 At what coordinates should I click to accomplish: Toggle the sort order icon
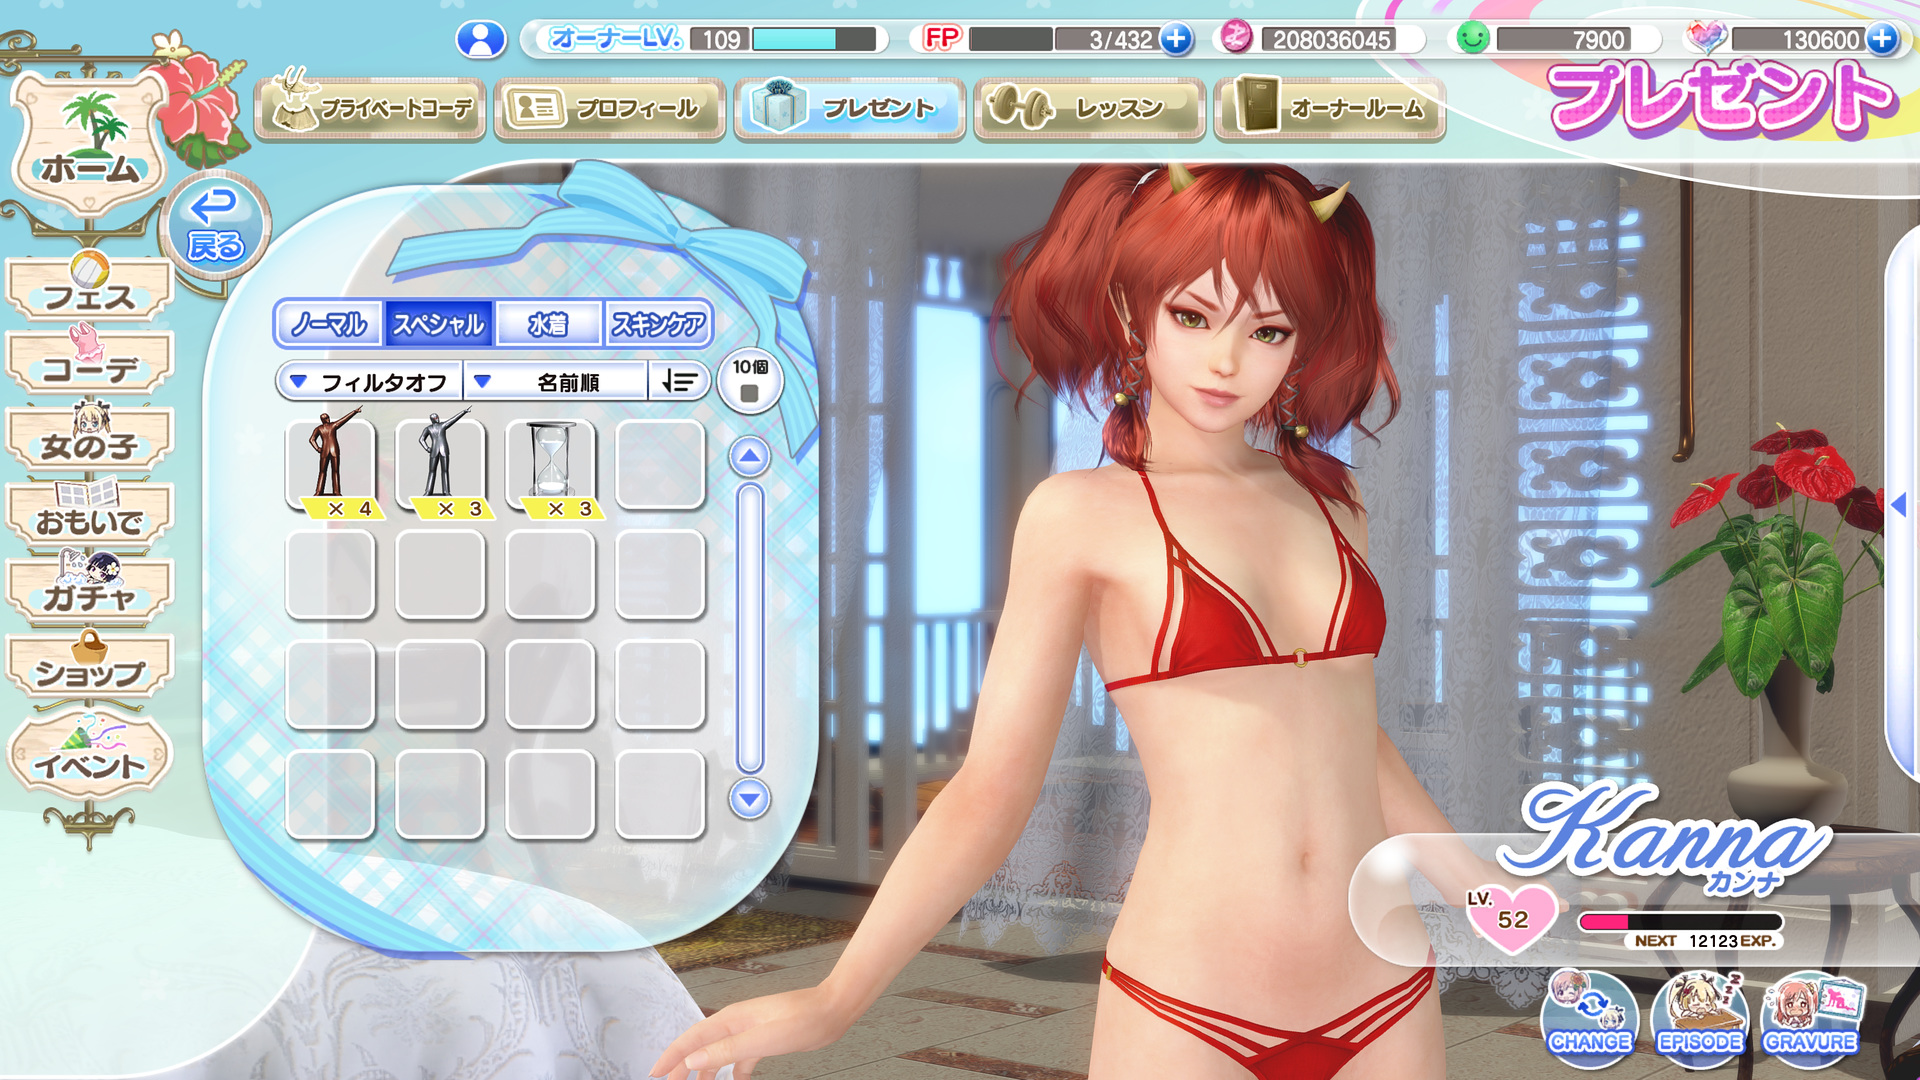[x=679, y=382]
